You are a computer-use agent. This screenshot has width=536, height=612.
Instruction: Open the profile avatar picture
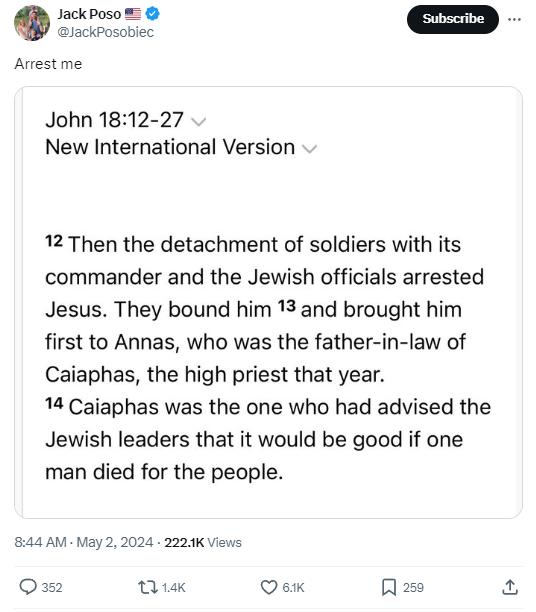(32, 23)
